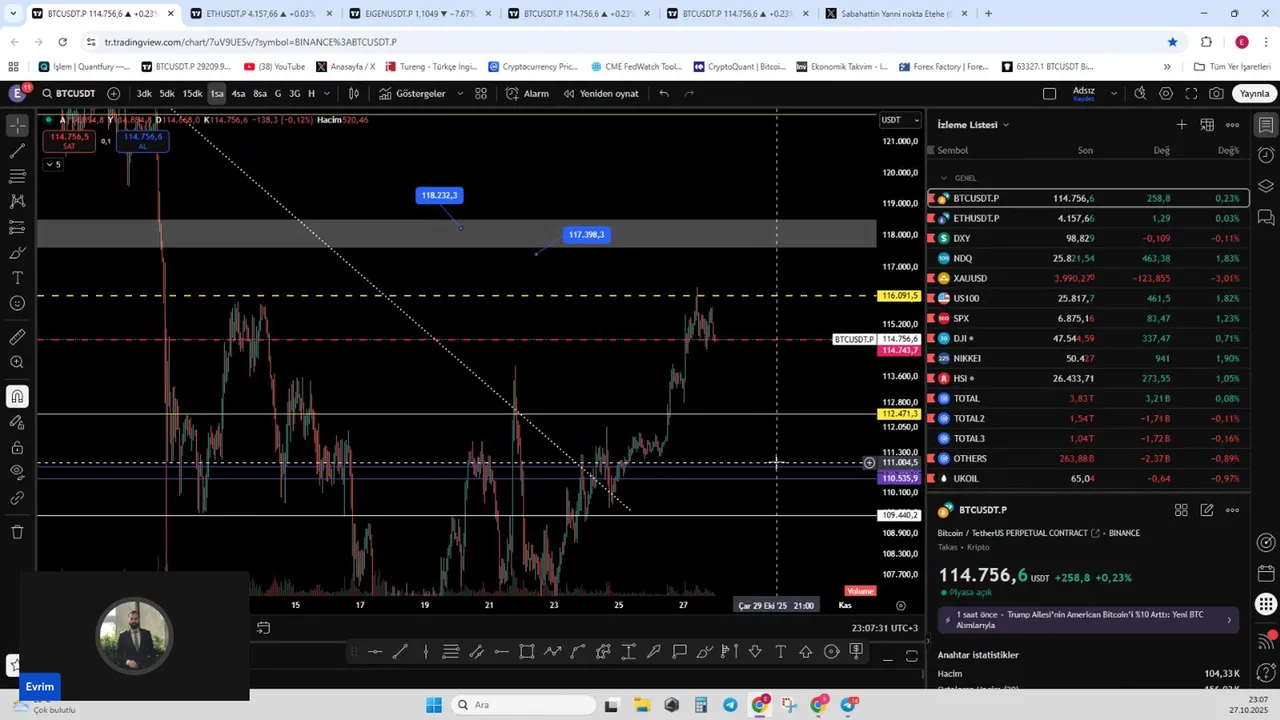The width and height of the screenshot is (1280, 720).
Task: Click the trash icon to remove drawings
Action: point(17,532)
